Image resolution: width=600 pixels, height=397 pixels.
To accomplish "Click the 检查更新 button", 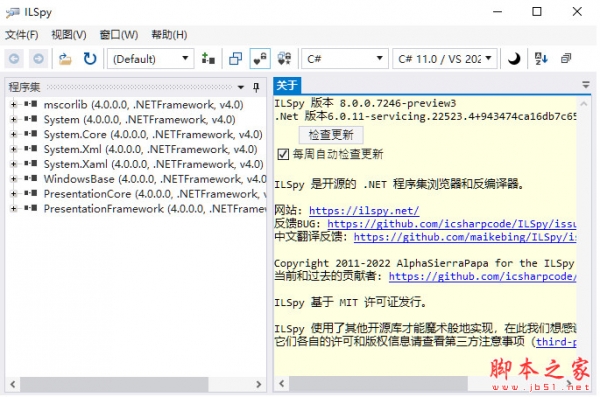I will tap(331, 135).
